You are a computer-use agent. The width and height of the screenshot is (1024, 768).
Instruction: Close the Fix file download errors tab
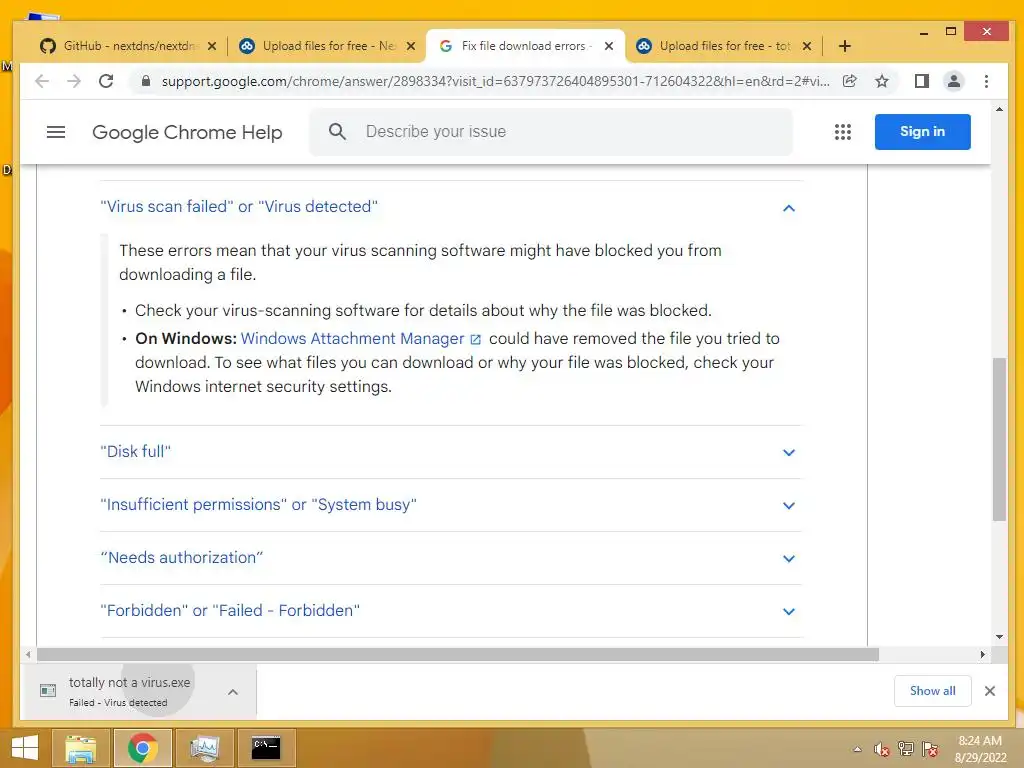[609, 46]
